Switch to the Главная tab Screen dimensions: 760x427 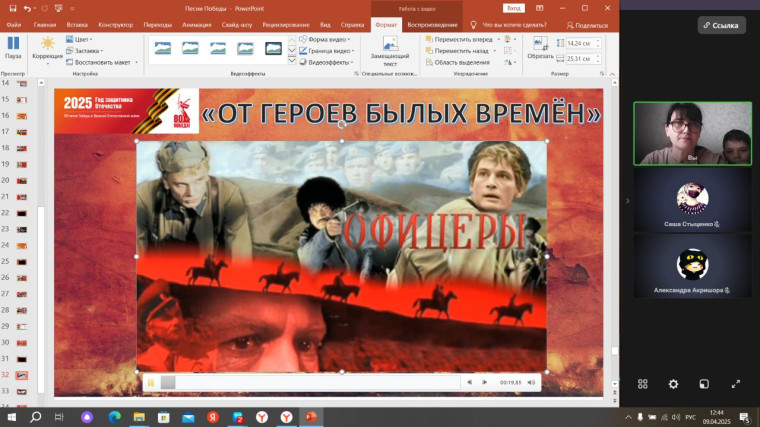[x=45, y=25]
